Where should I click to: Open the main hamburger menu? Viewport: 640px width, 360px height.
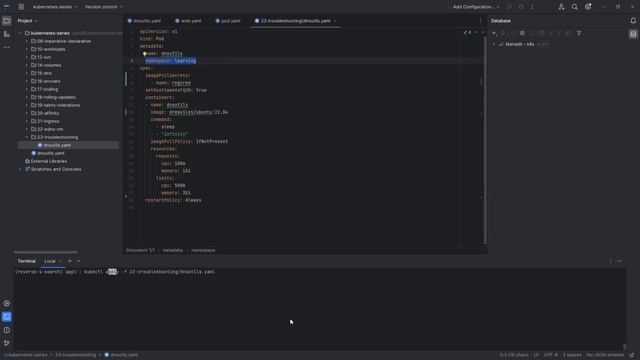(21, 7)
